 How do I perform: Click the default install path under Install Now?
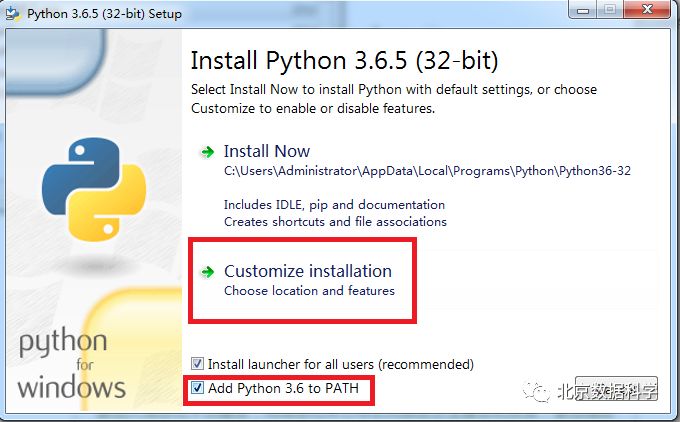point(427,171)
